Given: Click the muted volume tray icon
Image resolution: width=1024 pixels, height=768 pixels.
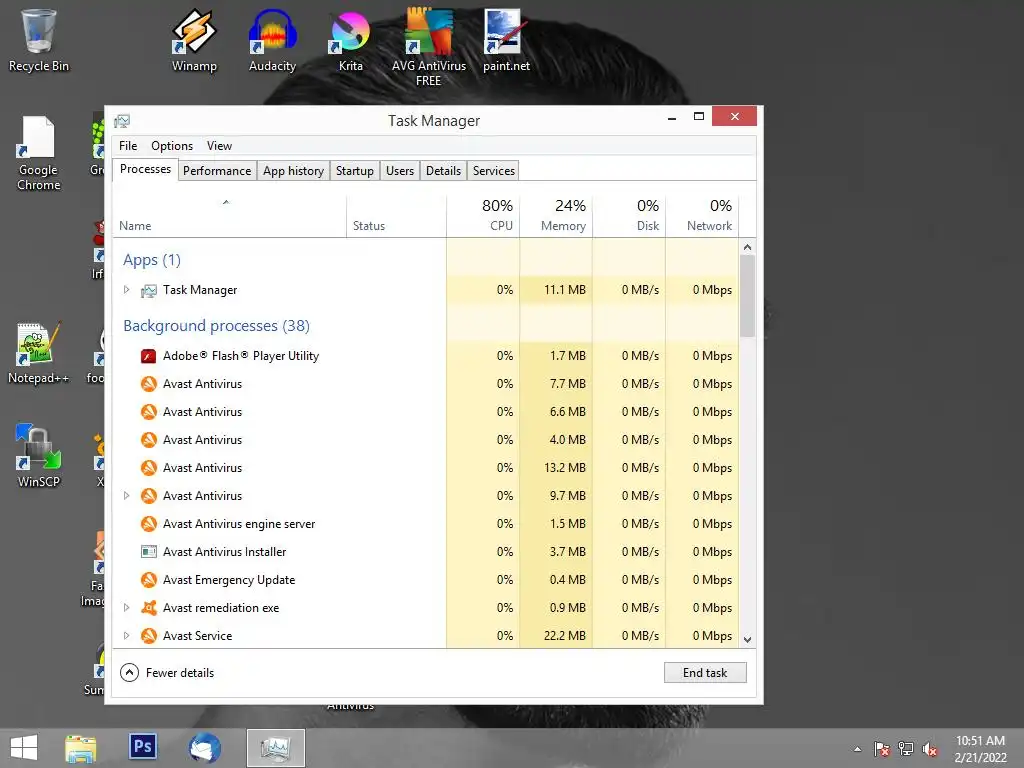Looking at the screenshot, I should tap(930, 749).
